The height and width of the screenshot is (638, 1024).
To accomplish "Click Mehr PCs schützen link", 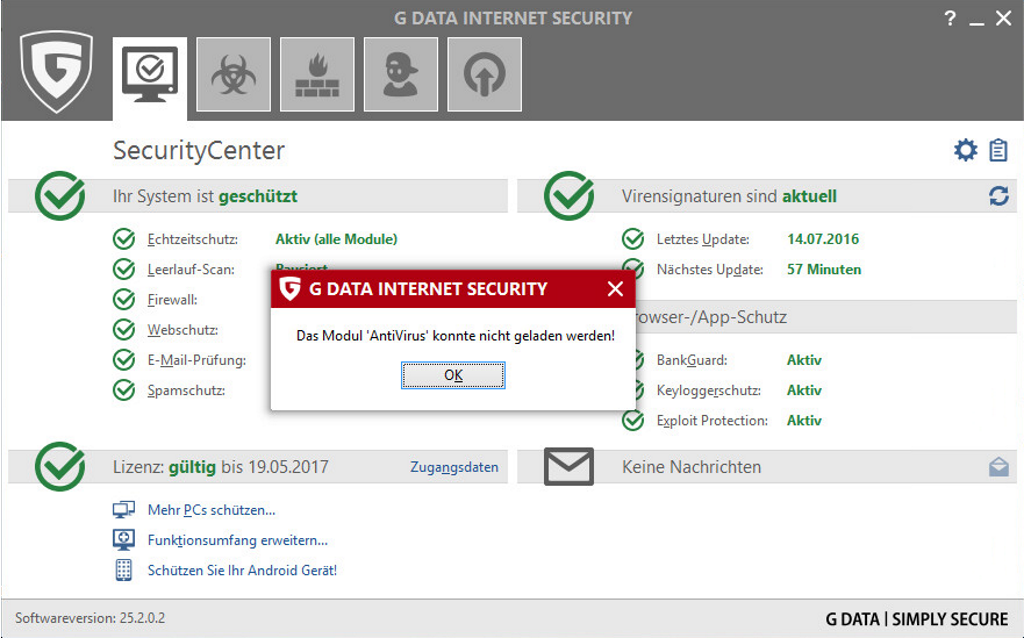I will pyautogui.click(x=211, y=510).
